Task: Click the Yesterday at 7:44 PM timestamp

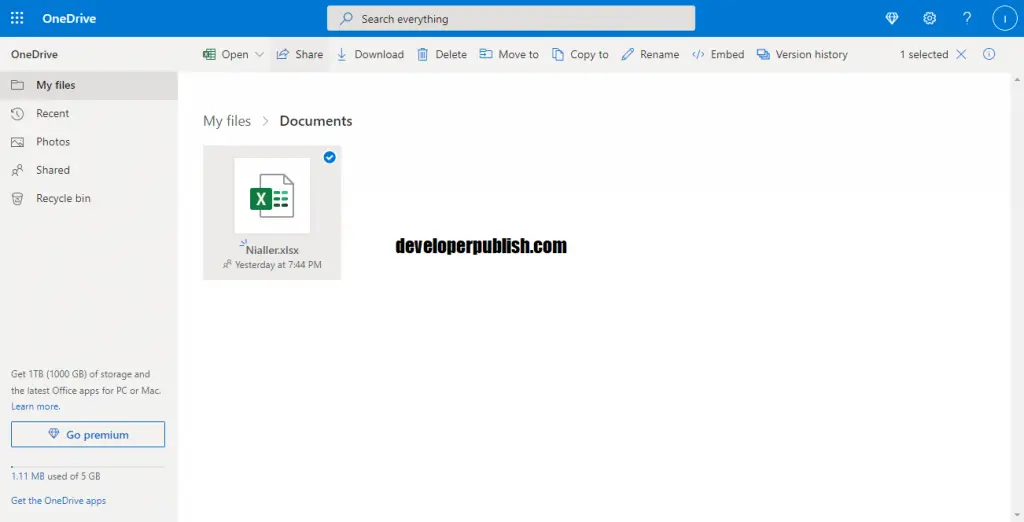Action: (x=278, y=265)
